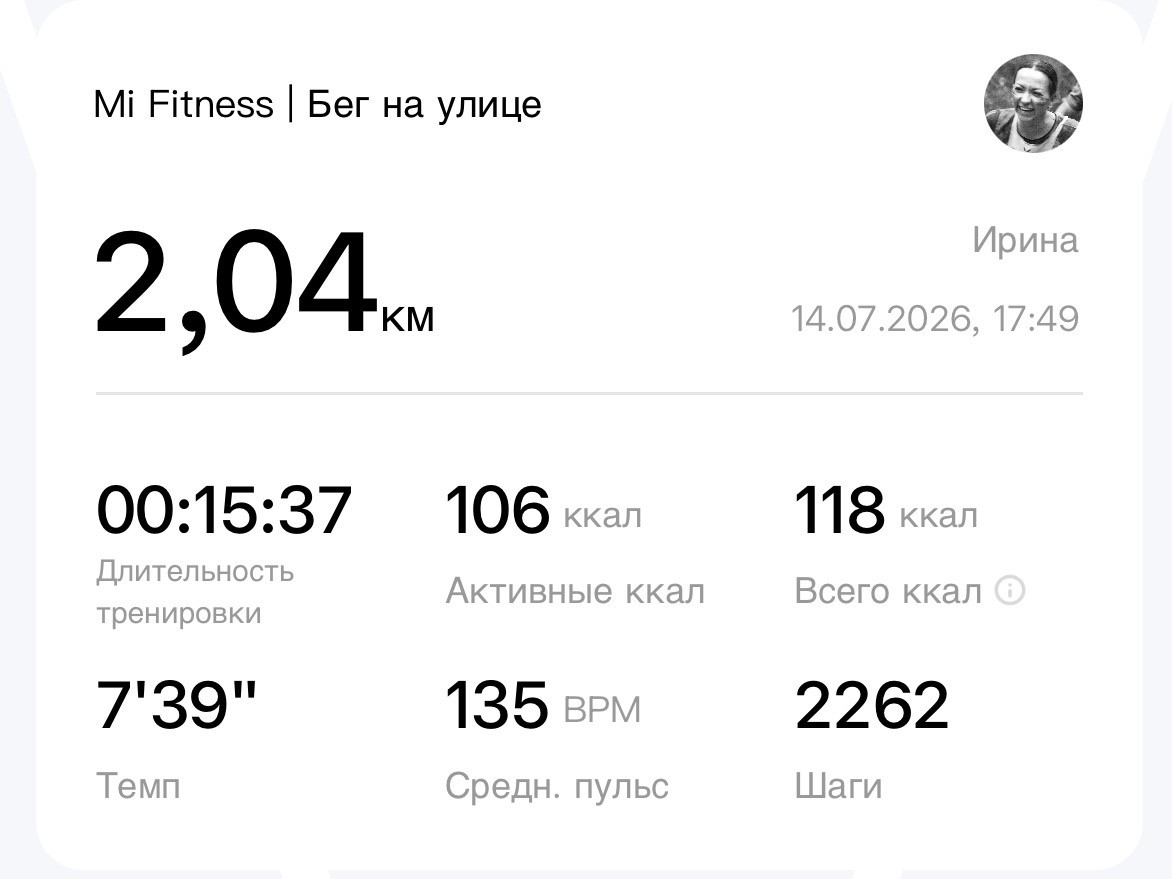Click the Средн. пульс label

point(557,787)
